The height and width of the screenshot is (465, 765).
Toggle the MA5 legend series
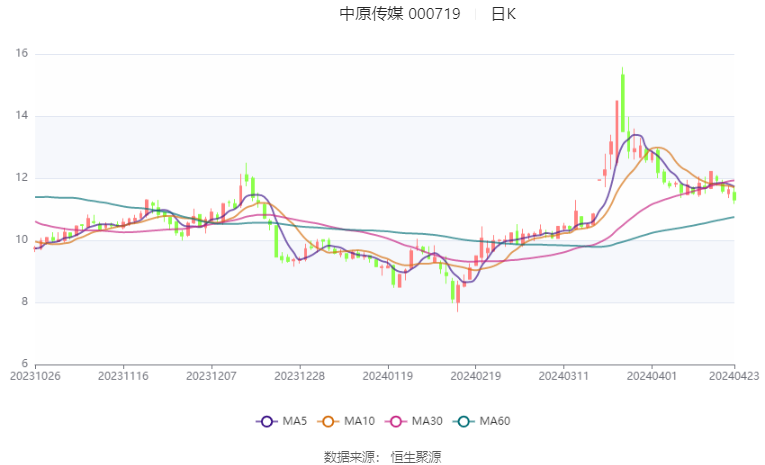coord(282,421)
